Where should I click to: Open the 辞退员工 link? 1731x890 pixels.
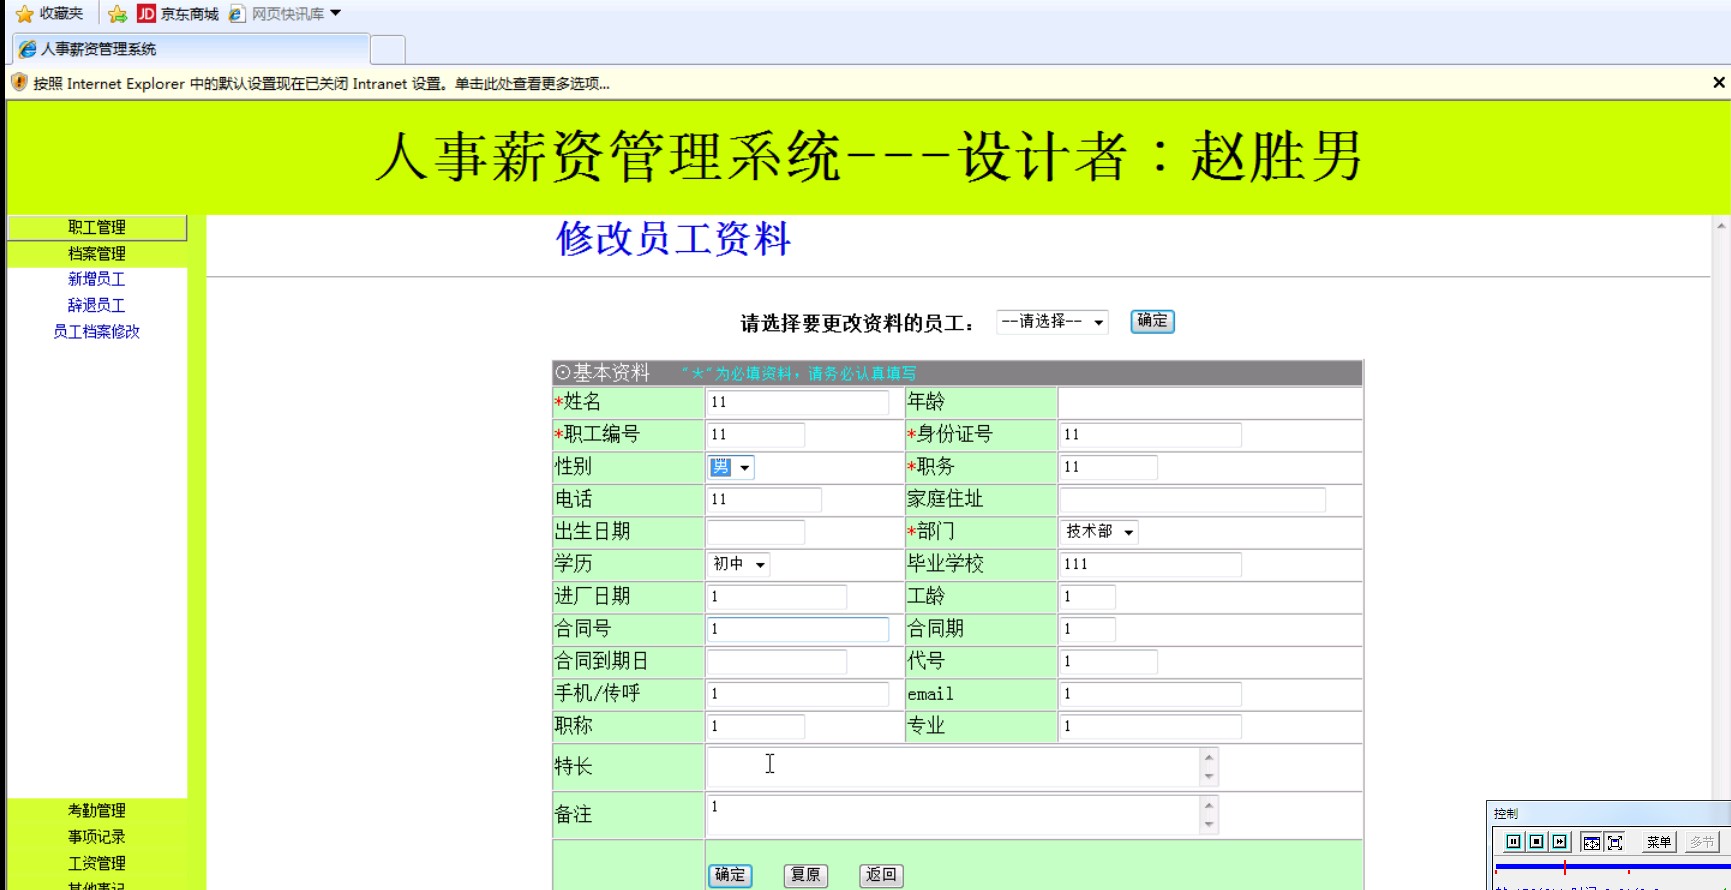pos(97,305)
